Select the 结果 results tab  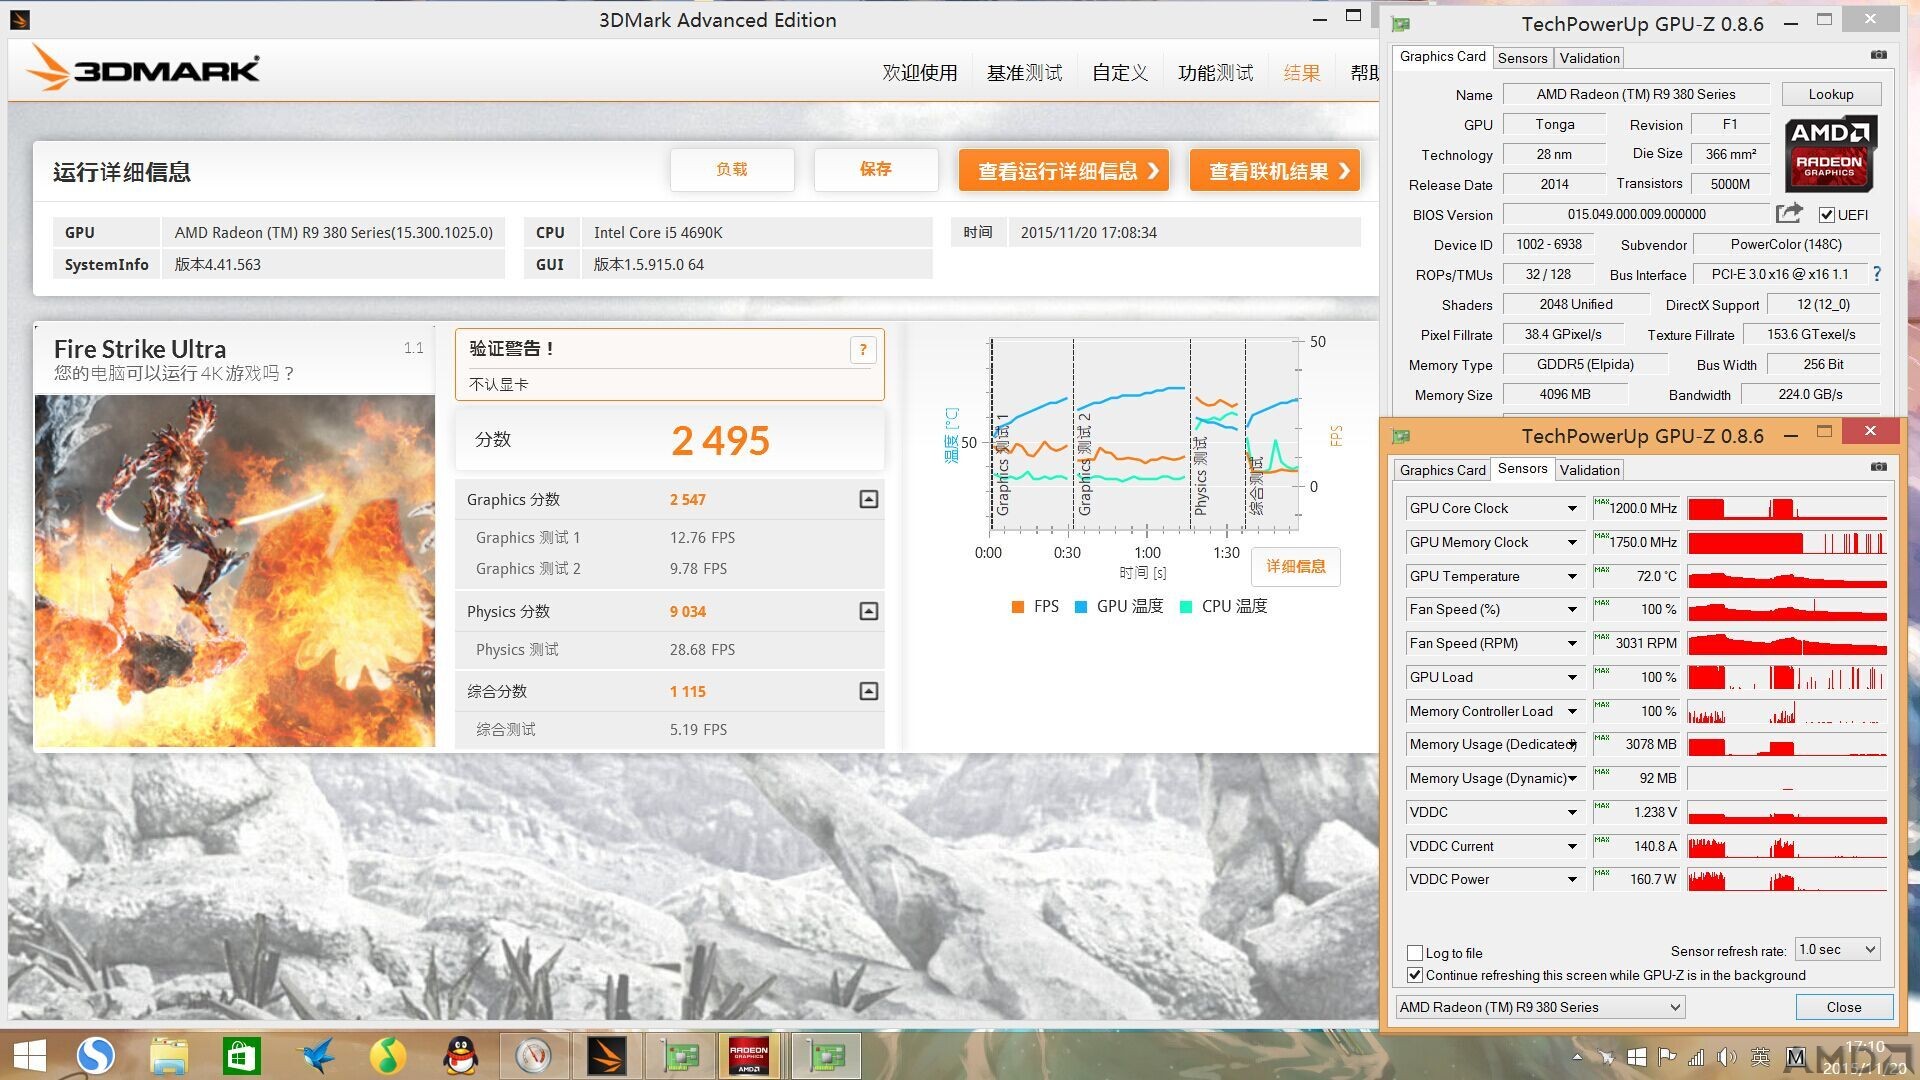1302,73
